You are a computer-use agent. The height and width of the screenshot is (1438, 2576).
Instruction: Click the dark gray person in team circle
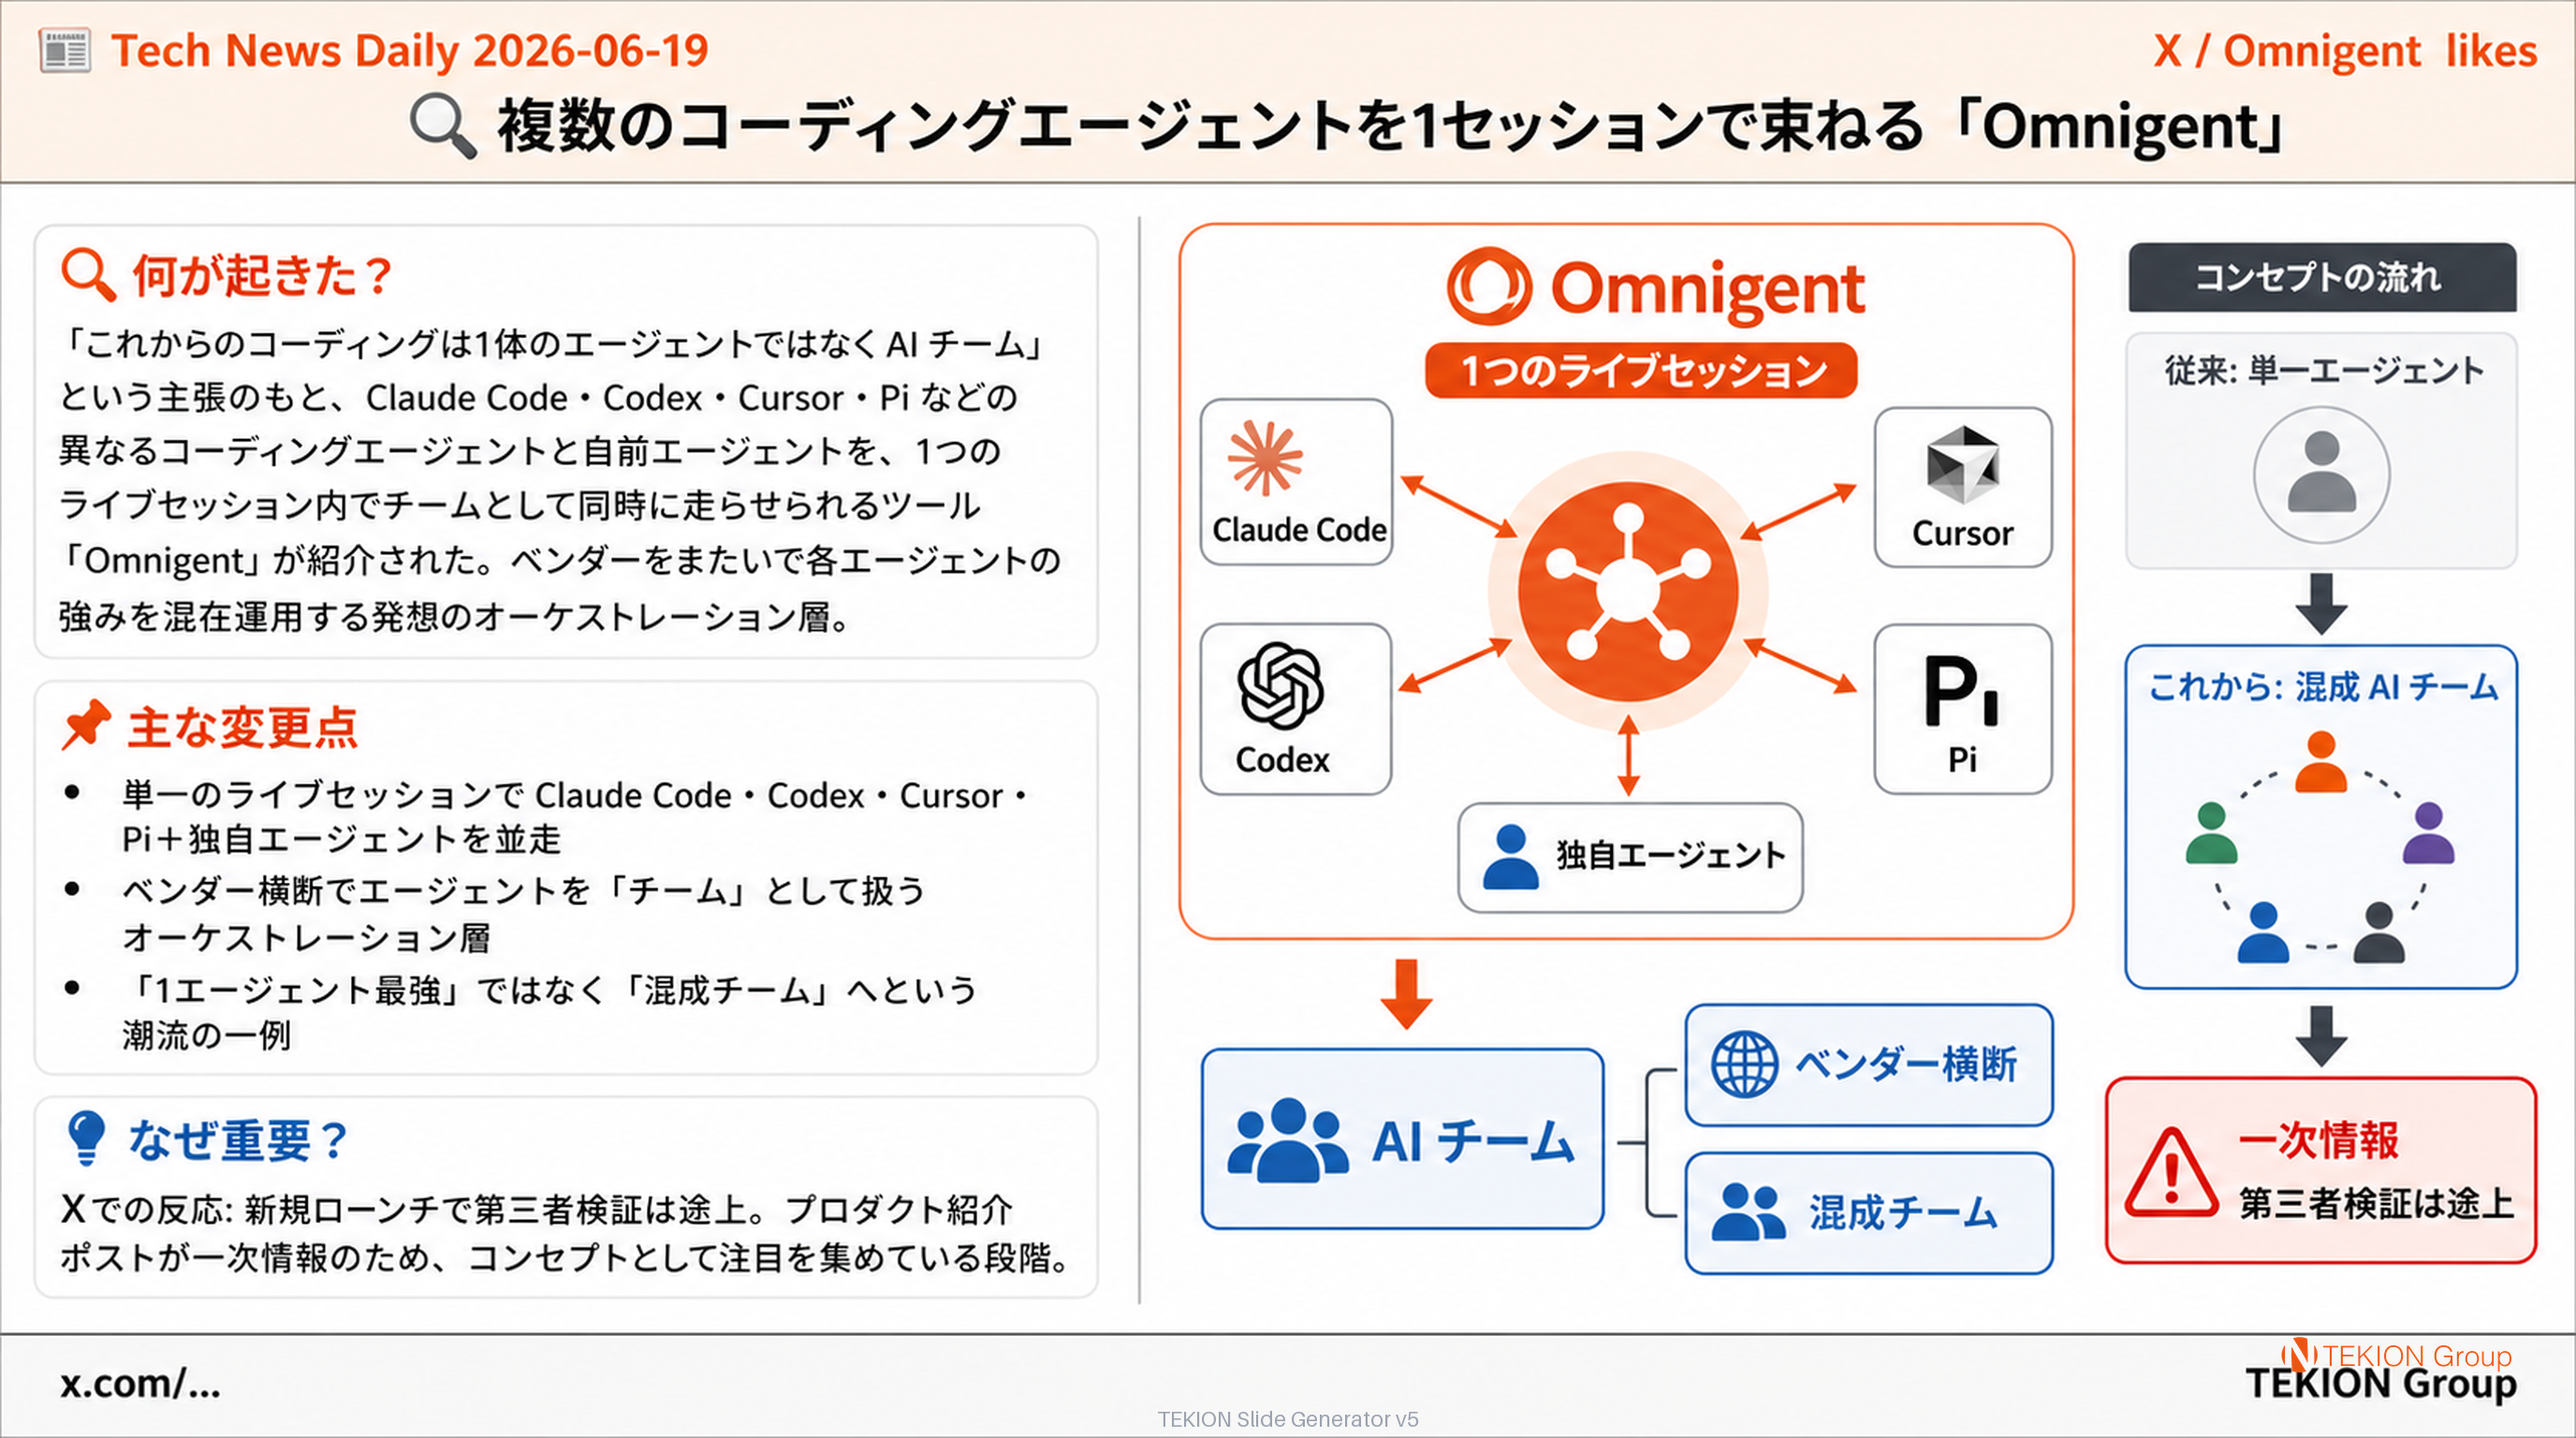click(2379, 933)
